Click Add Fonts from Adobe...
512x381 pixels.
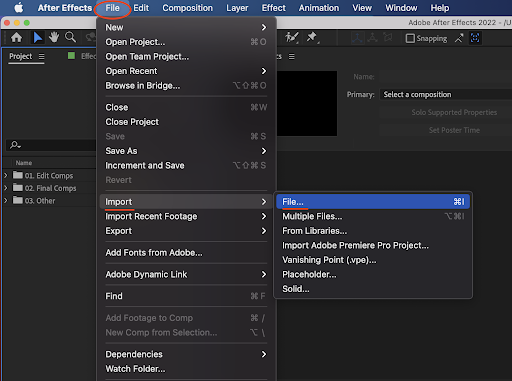pyautogui.click(x=186, y=253)
